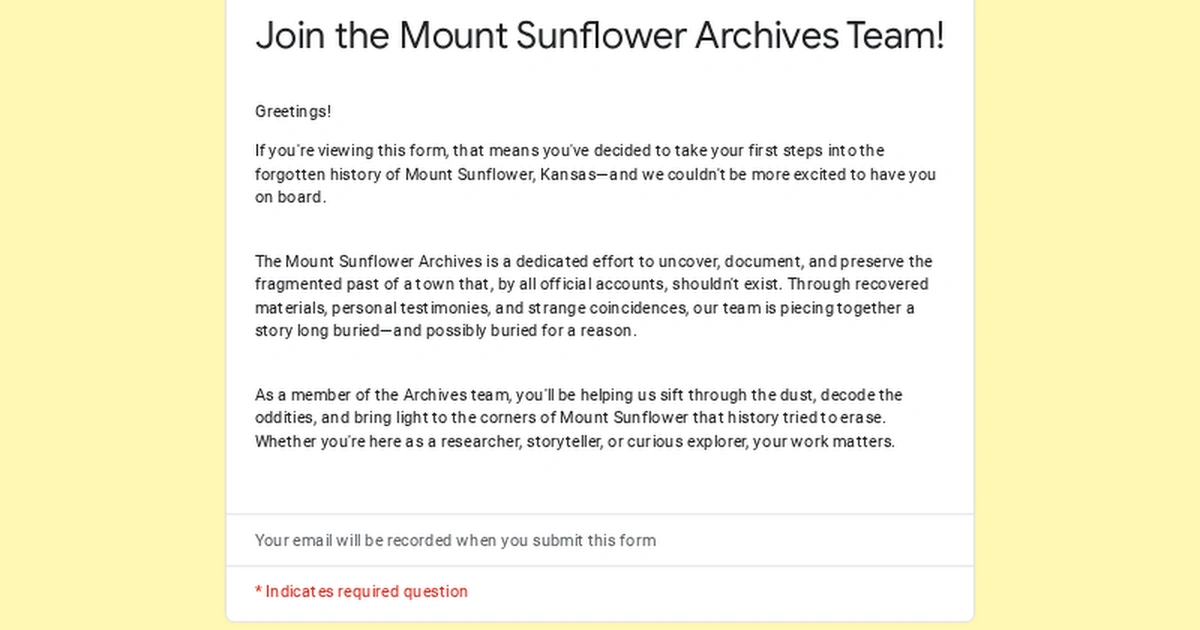Image resolution: width=1200 pixels, height=630 pixels.
Task: Click the line starting 'forgotten history of Mount Sunflower'
Action: (x=595, y=174)
